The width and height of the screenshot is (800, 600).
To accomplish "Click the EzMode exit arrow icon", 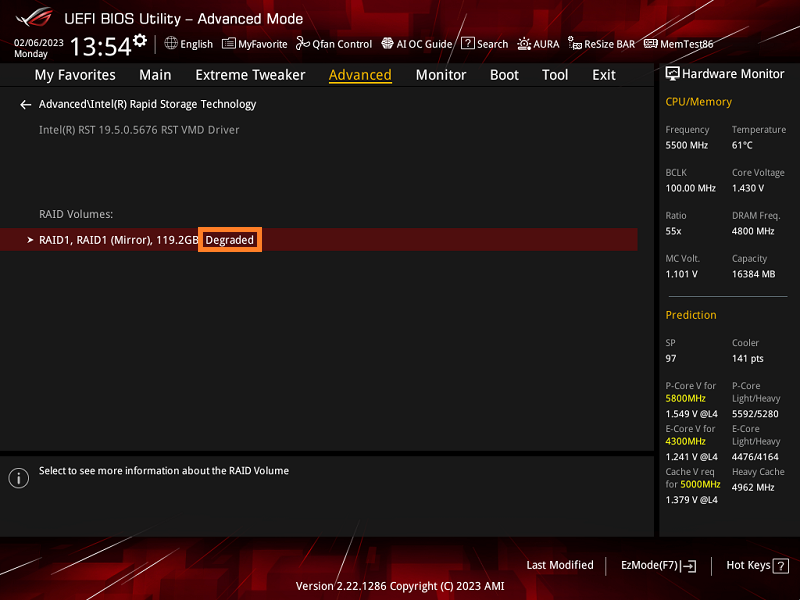I will [x=689, y=566].
